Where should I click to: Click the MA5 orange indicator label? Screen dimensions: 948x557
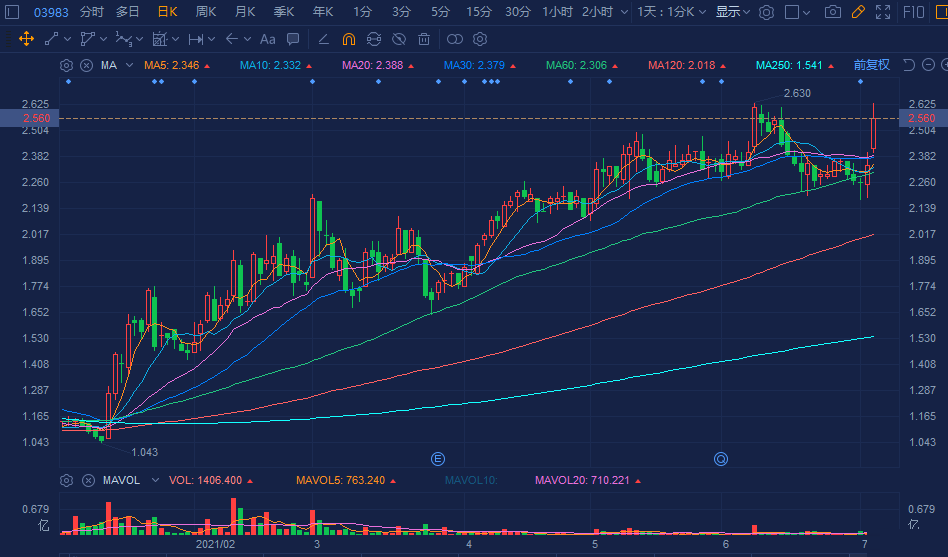click(x=171, y=65)
